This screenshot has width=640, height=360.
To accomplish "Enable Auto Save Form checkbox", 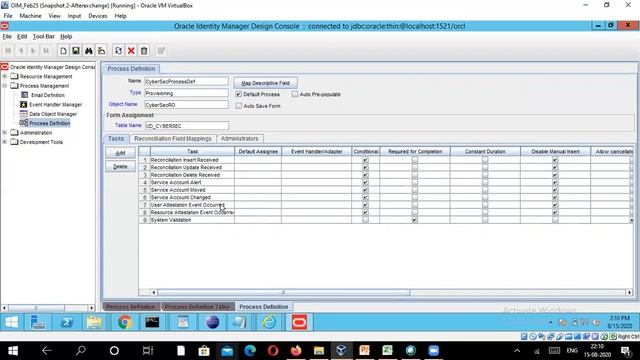I will pyautogui.click(x=239, y=106).
